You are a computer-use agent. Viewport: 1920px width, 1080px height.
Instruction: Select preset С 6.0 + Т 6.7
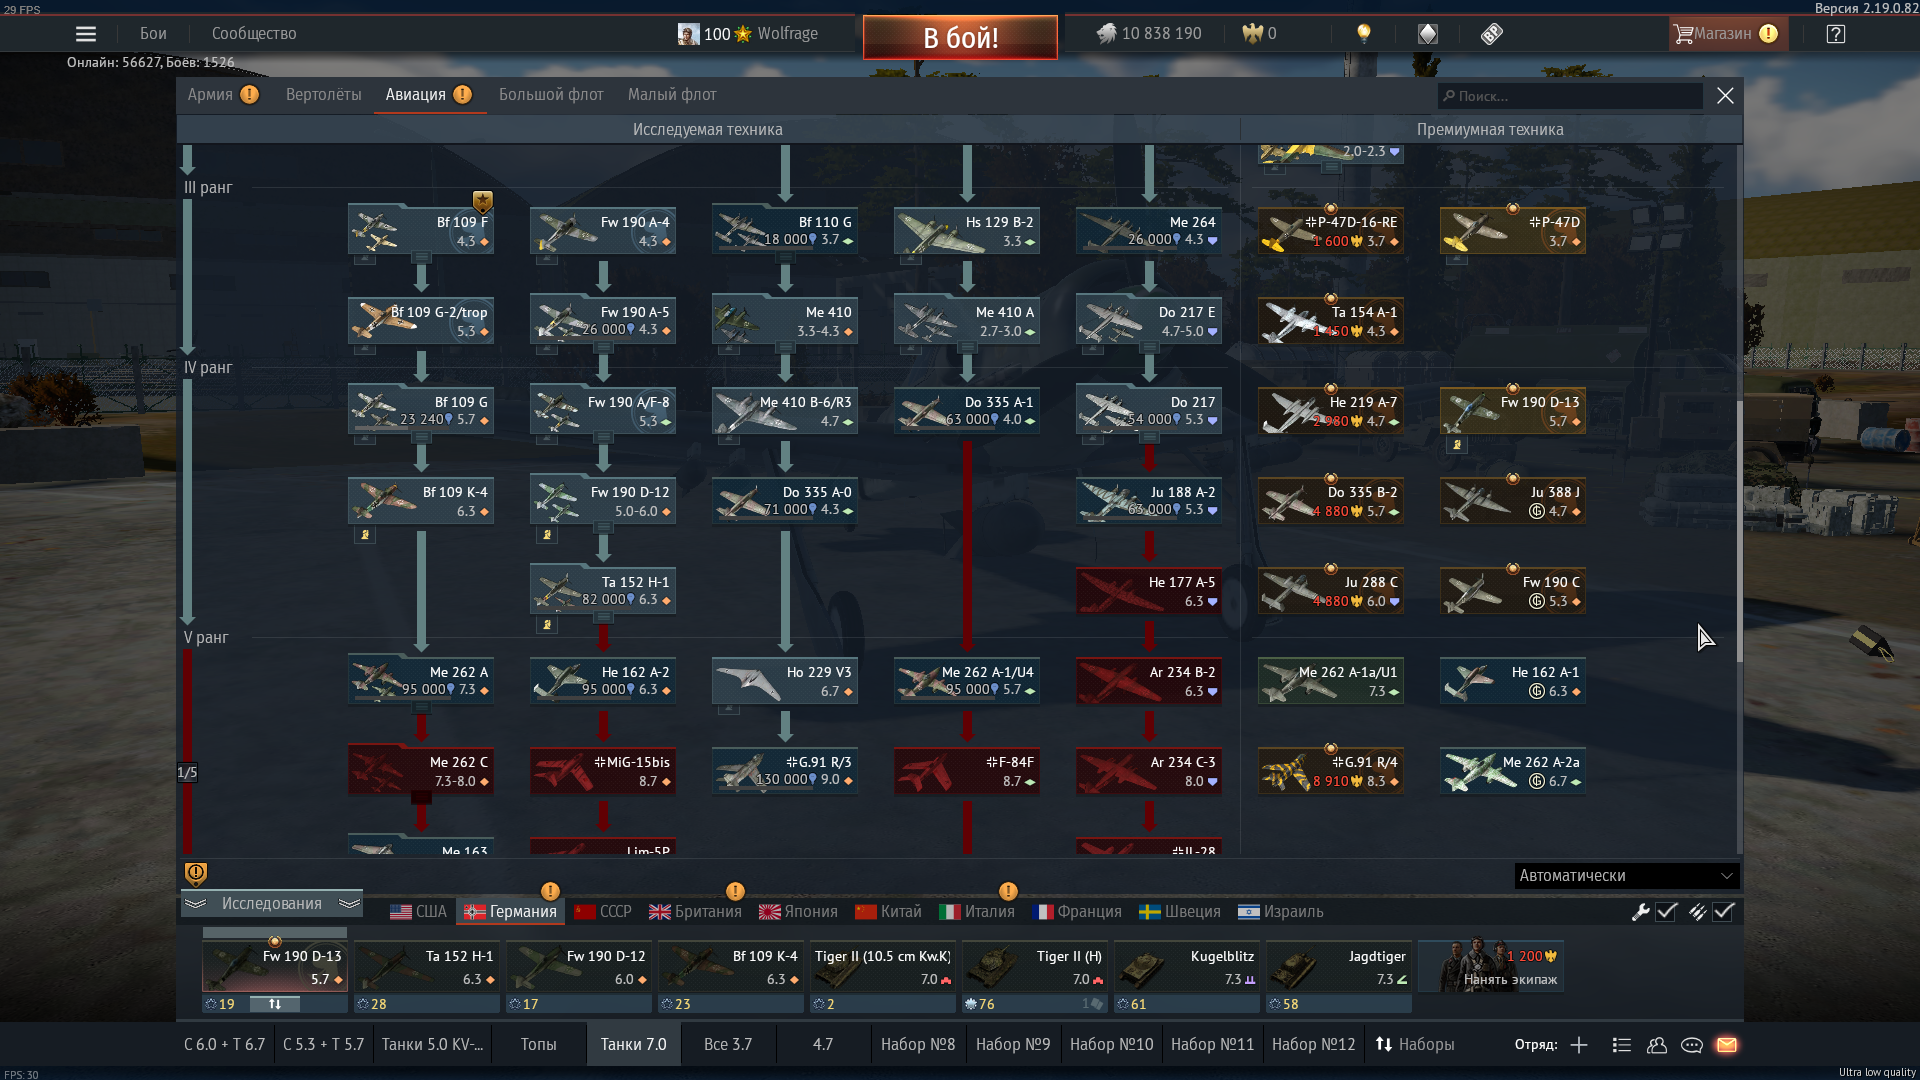224,1045
